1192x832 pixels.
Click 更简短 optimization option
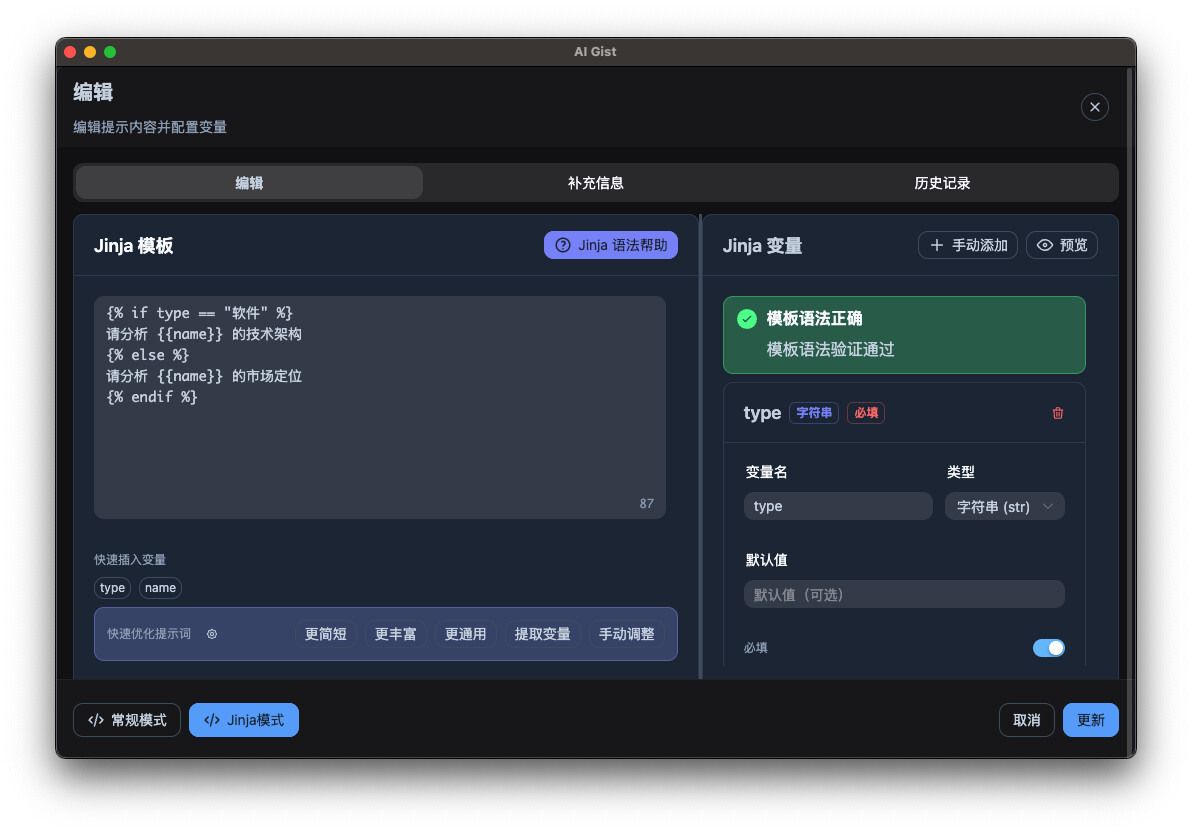(x=325, y=634)
